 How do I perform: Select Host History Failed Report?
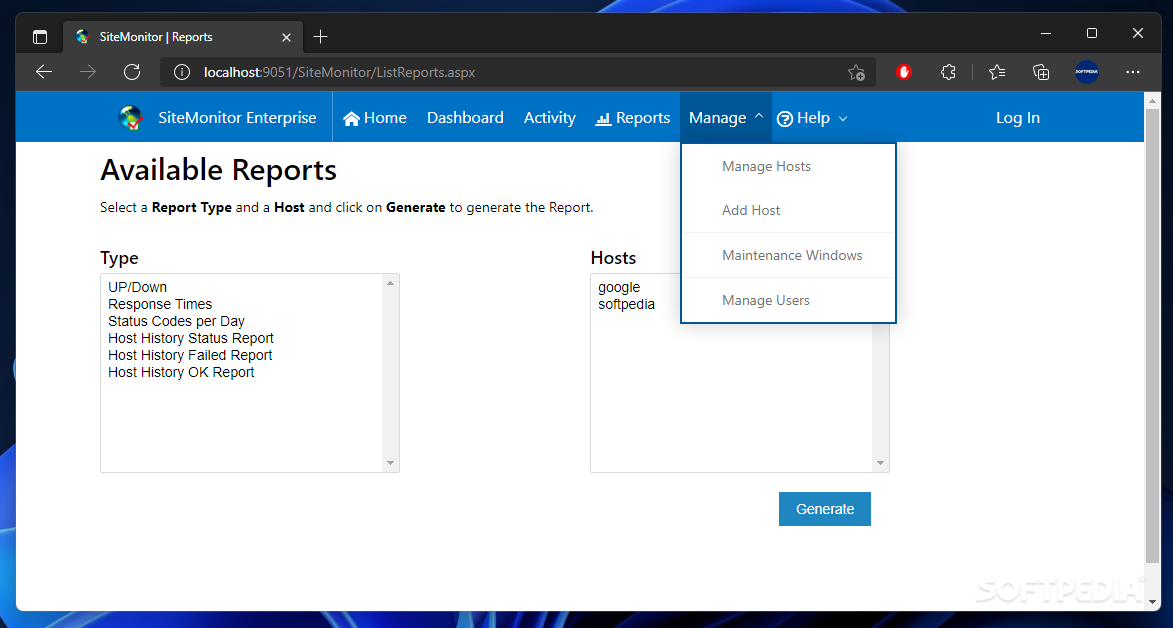click(x=190, y=355)
